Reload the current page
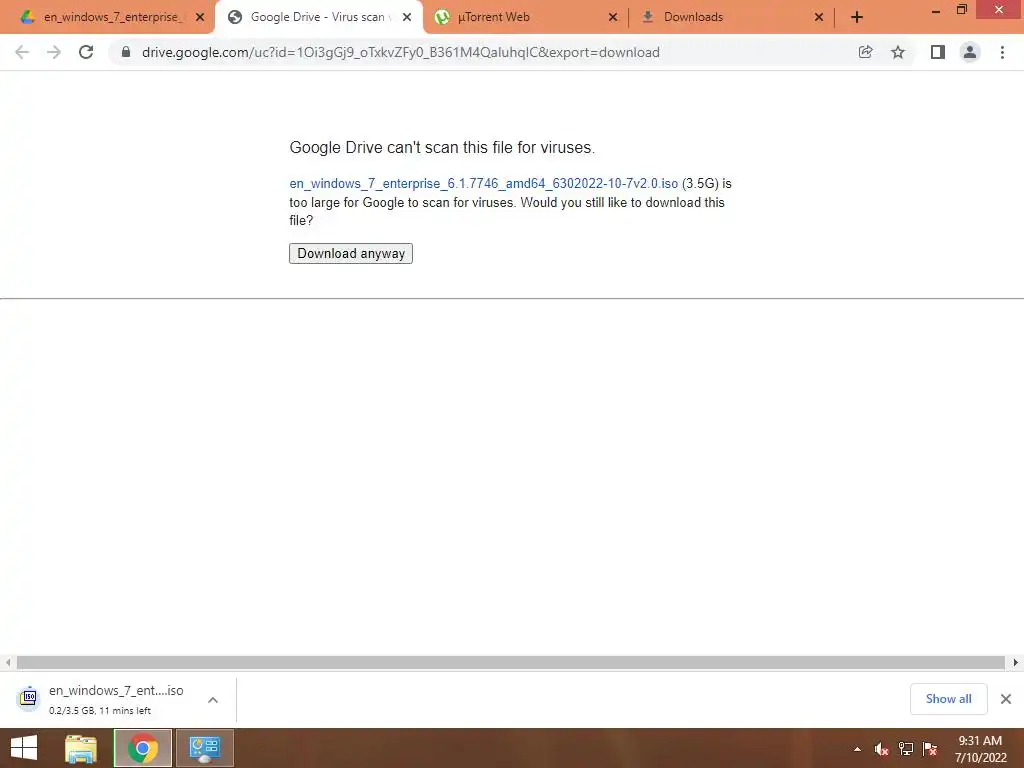Viewport: 1024px width, 768px height. [x=86, y=52]
